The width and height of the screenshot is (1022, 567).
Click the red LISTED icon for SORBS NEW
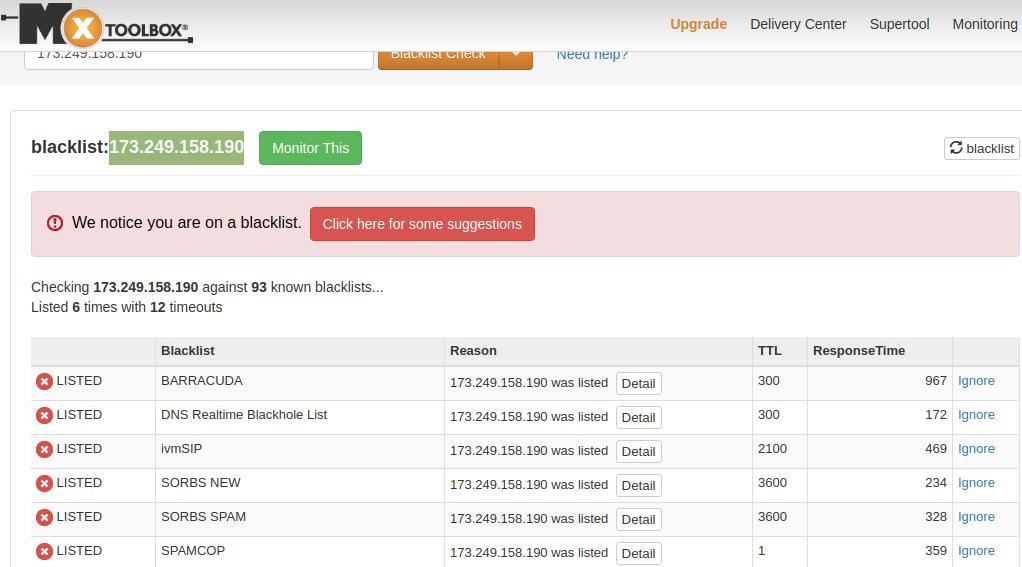44,483
